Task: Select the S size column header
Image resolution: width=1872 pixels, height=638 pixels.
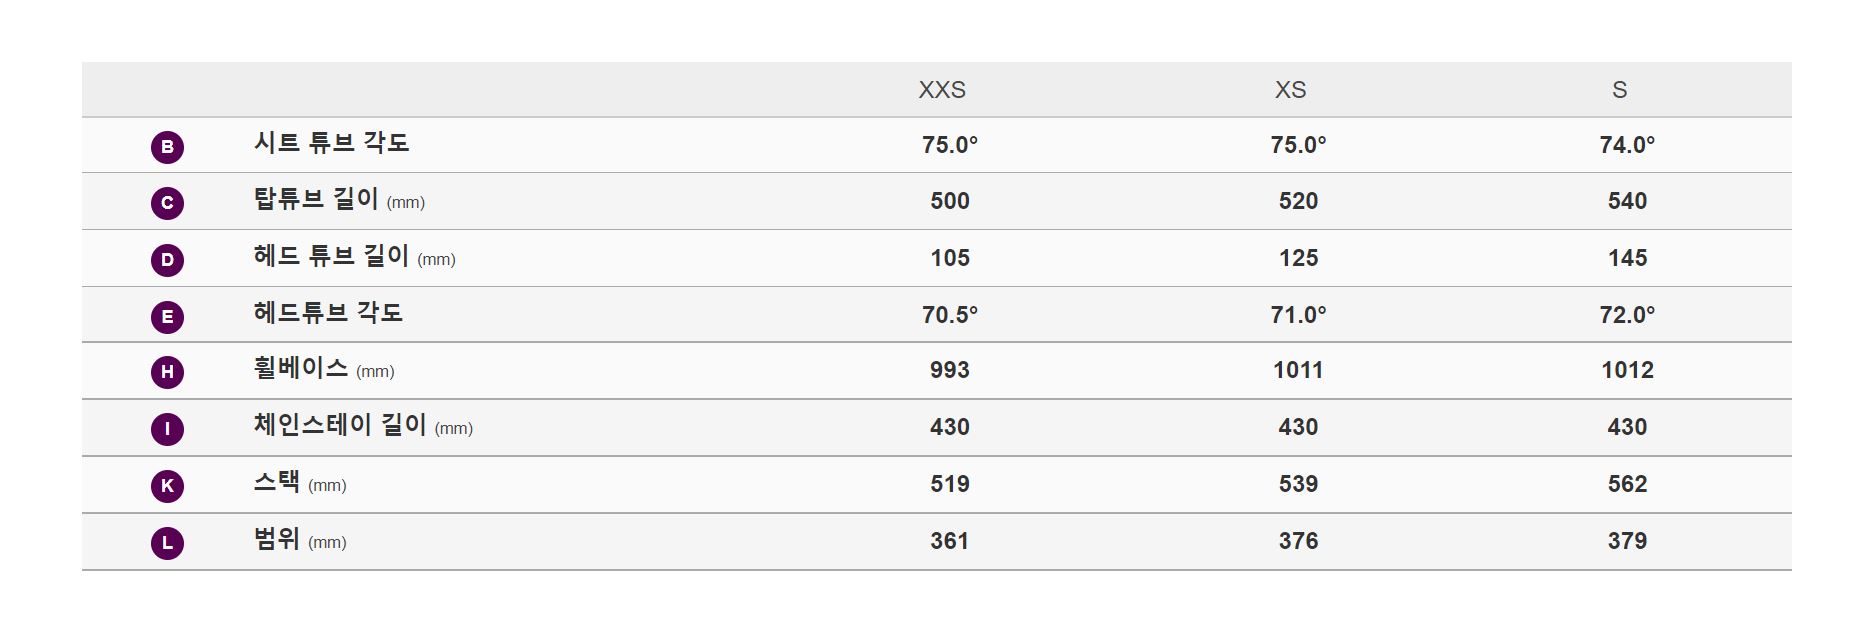Action: coord(1619,90)
